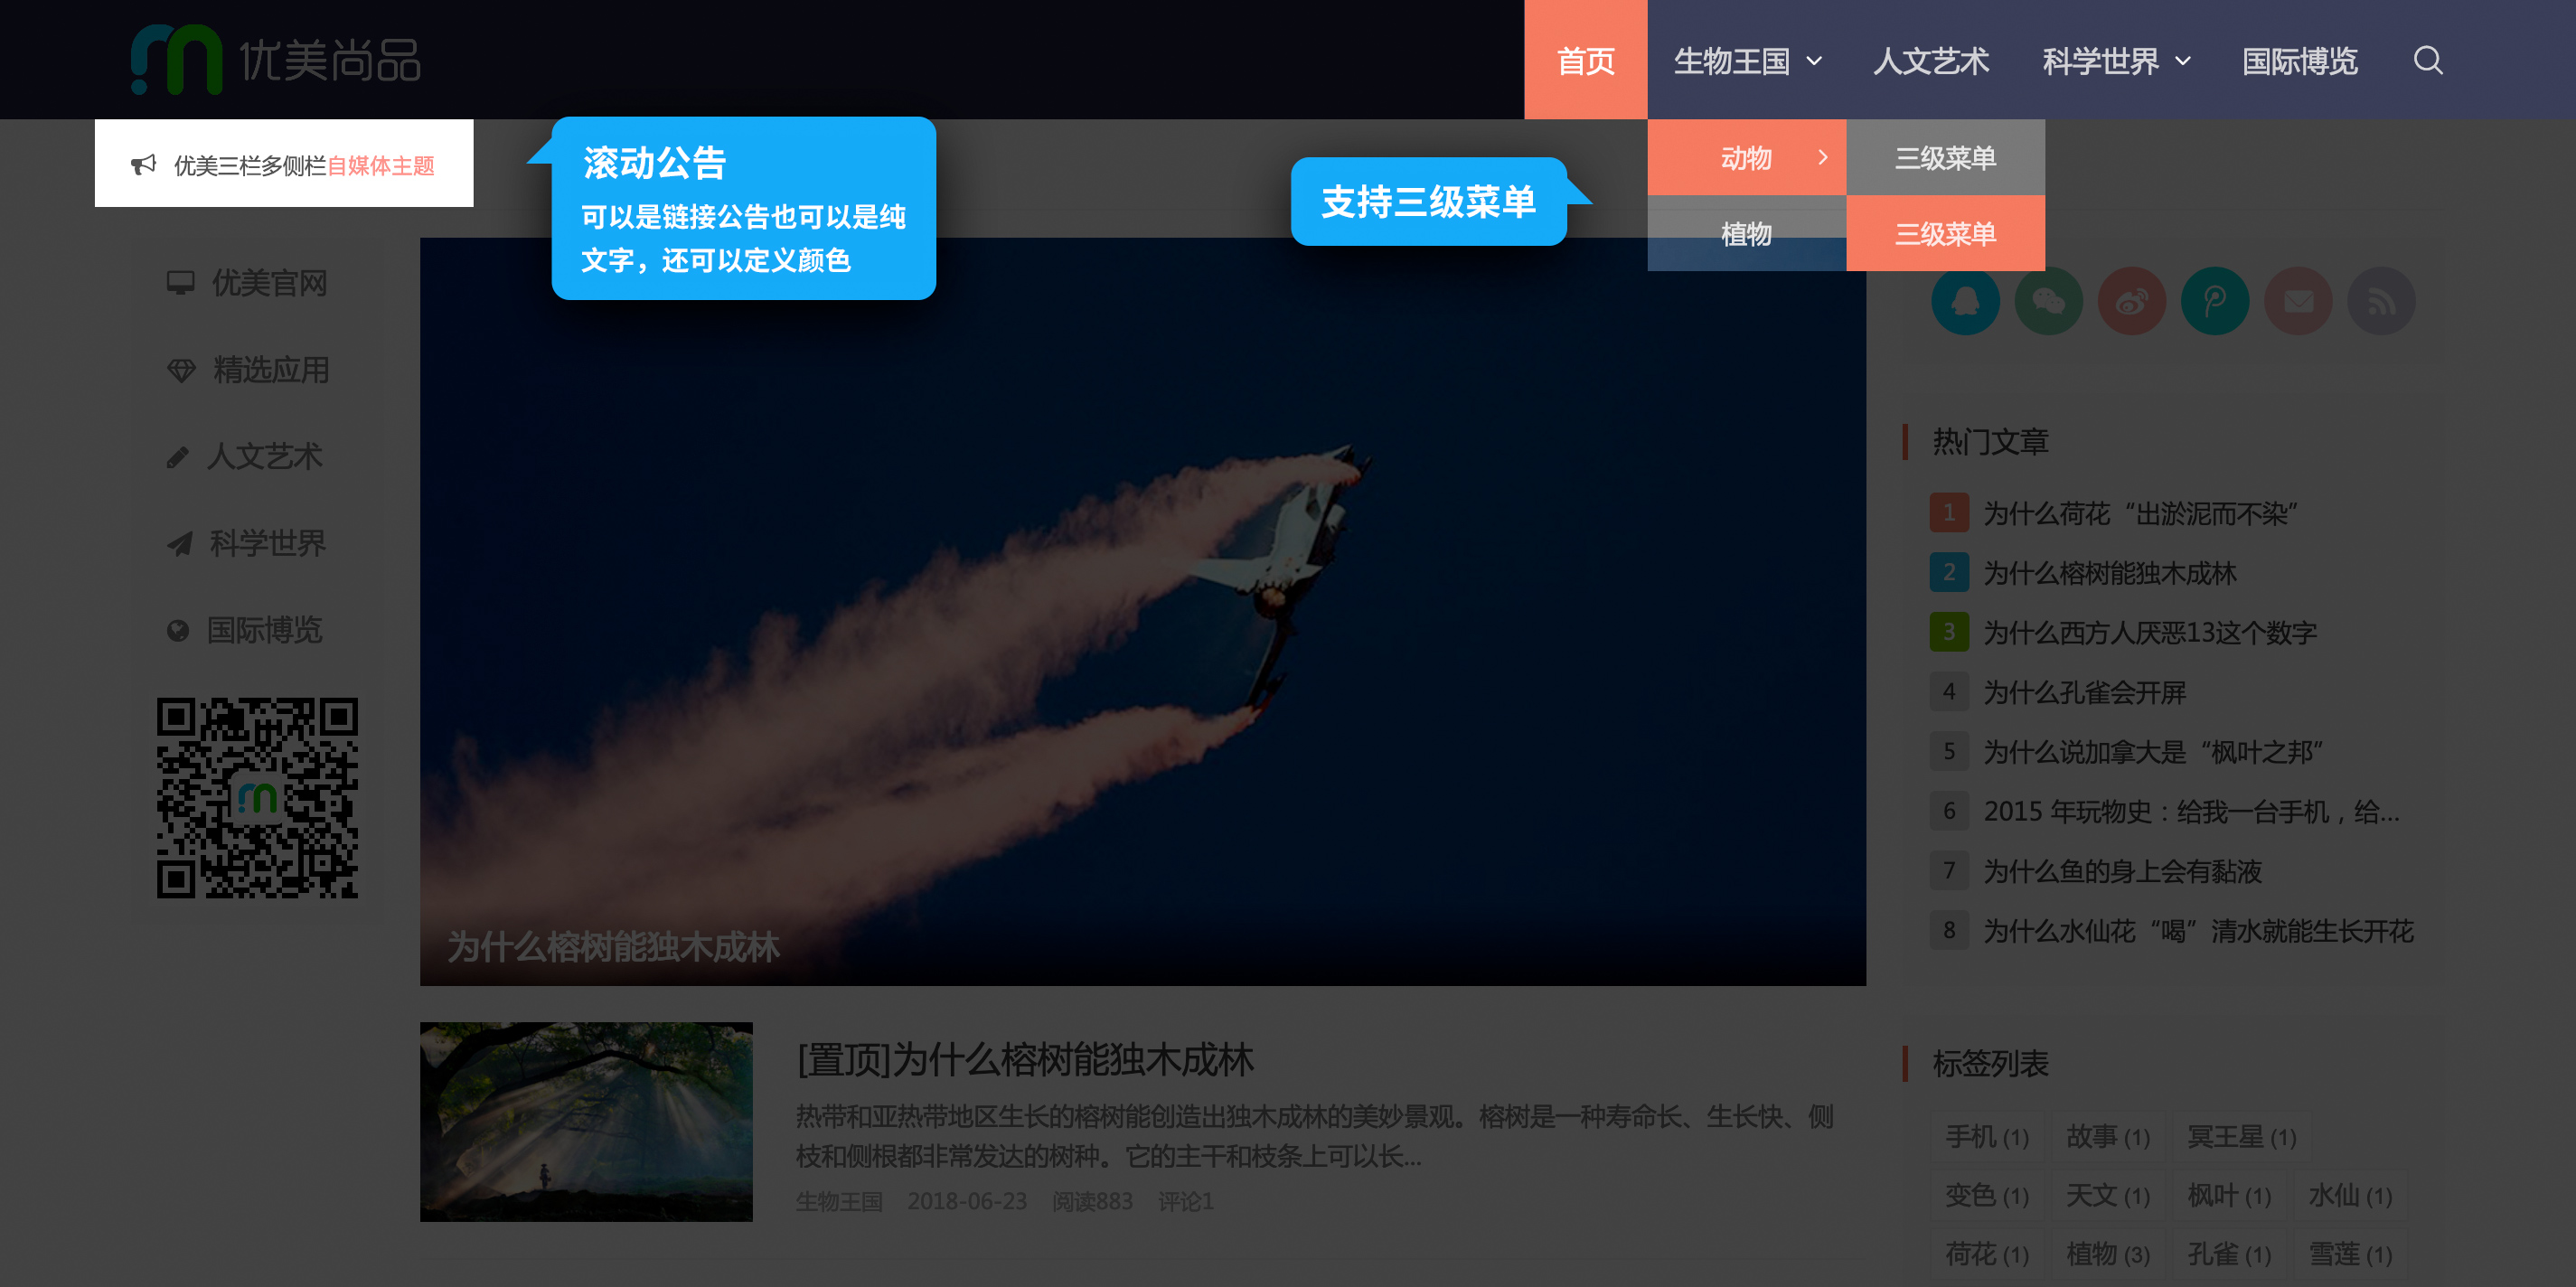Open hot article 2015 年玩物史

[x=2191, y=811]
